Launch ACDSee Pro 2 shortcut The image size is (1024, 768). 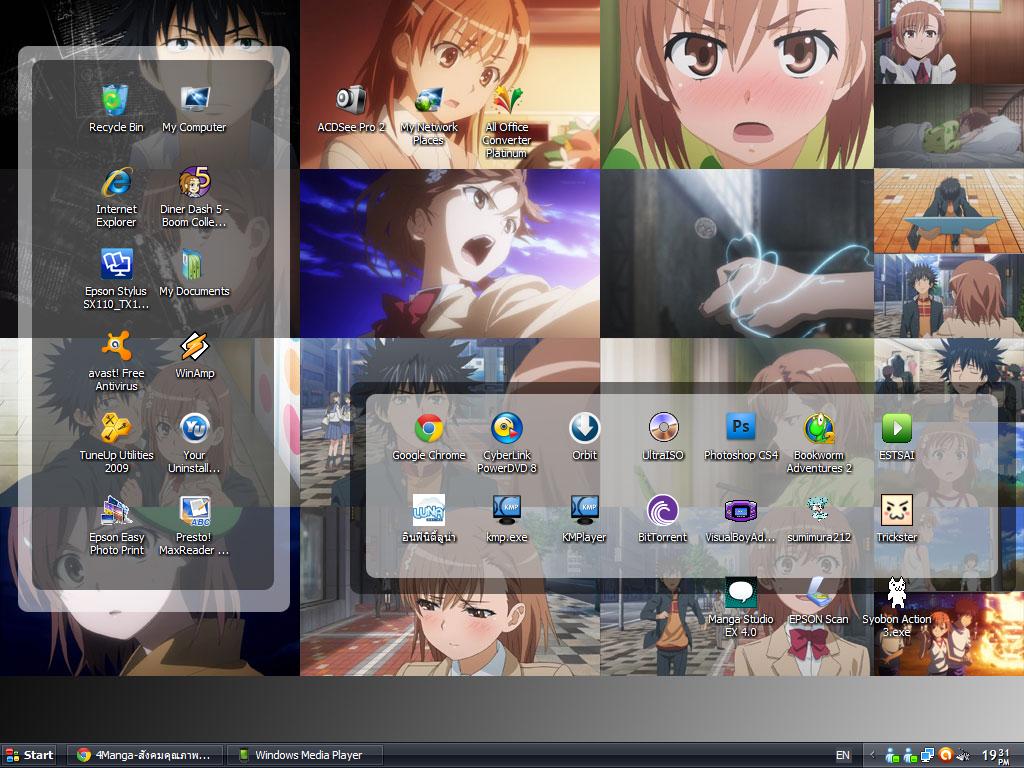point(351,108)
